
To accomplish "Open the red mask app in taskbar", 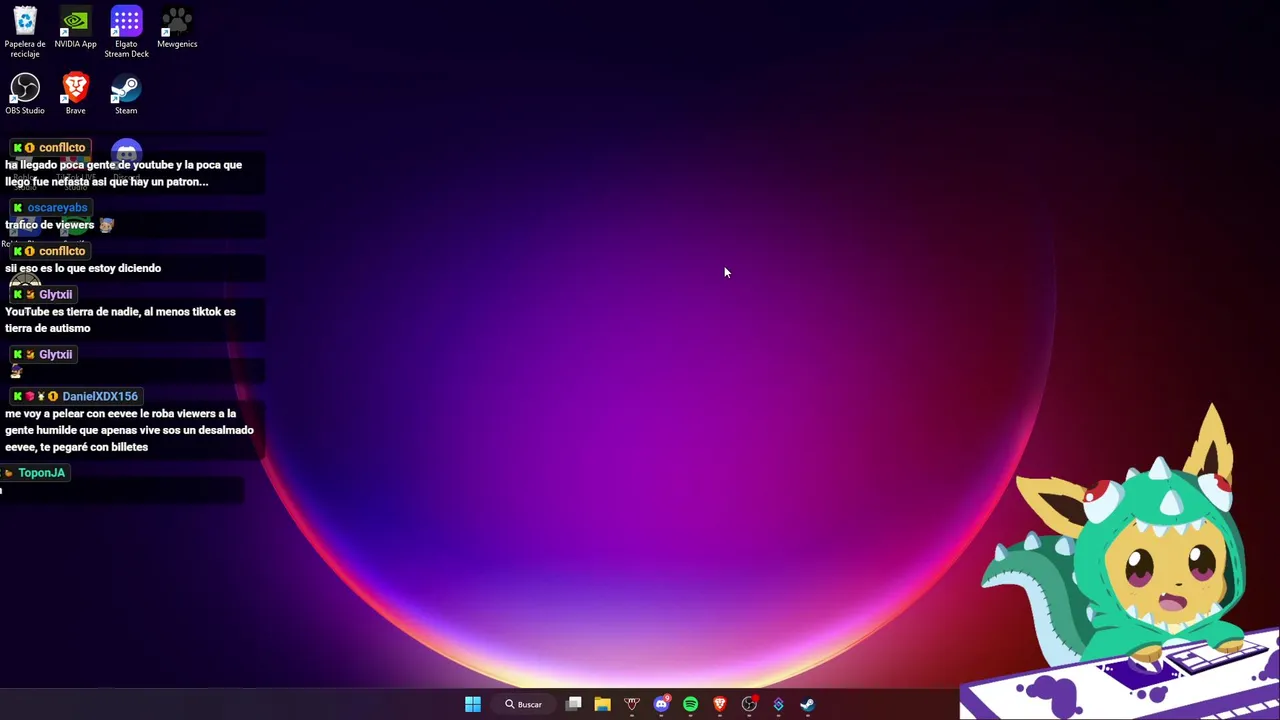I will pyautogui.click(x=631, y=704).
